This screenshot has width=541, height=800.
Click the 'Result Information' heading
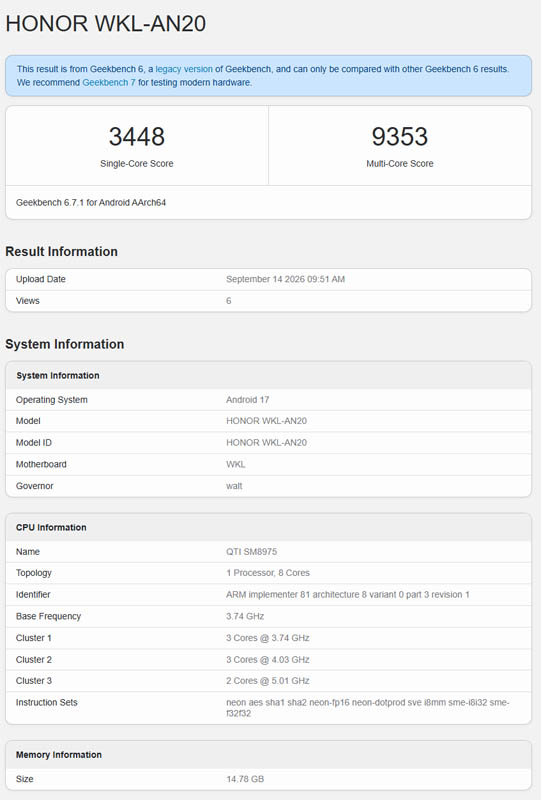point(61,252)
